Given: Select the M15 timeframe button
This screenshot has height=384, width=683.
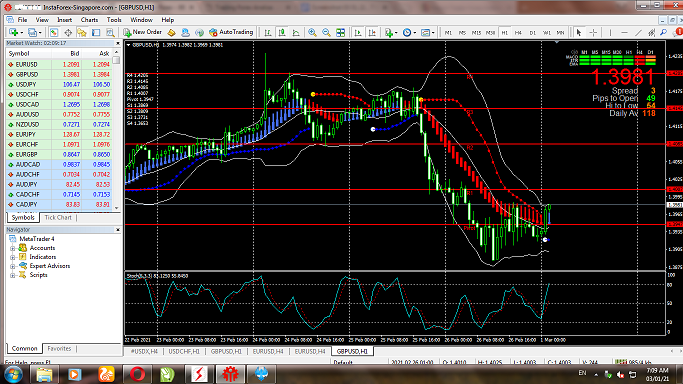Looking at the screenshot, I should click(x=476, y=33).
